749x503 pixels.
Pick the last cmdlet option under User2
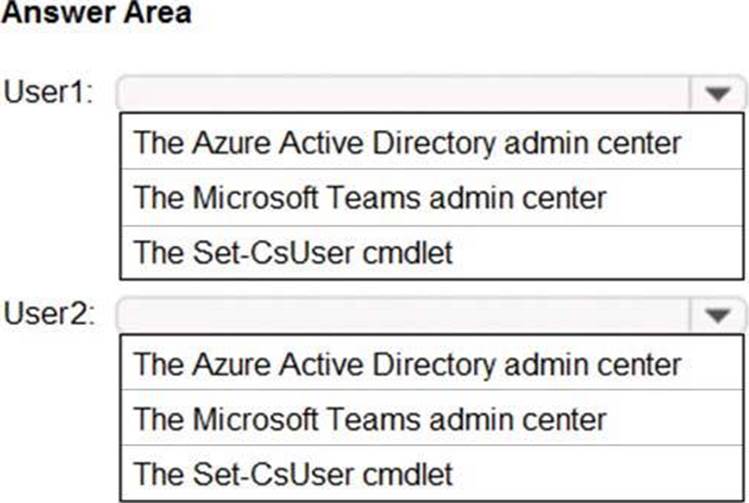(x=293, y=473)
